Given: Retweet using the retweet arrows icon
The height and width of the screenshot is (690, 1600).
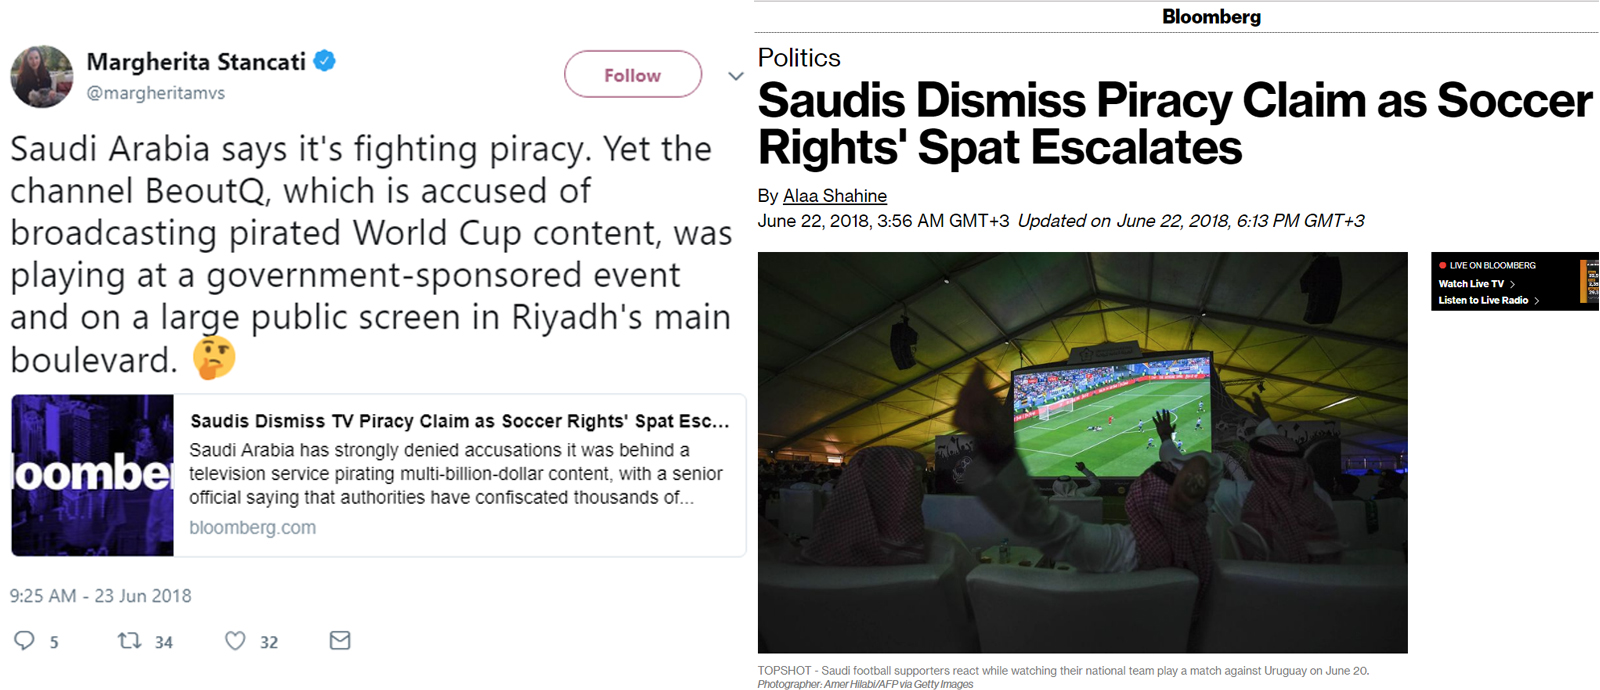Looking at the screenshot, I should [129, 640].
